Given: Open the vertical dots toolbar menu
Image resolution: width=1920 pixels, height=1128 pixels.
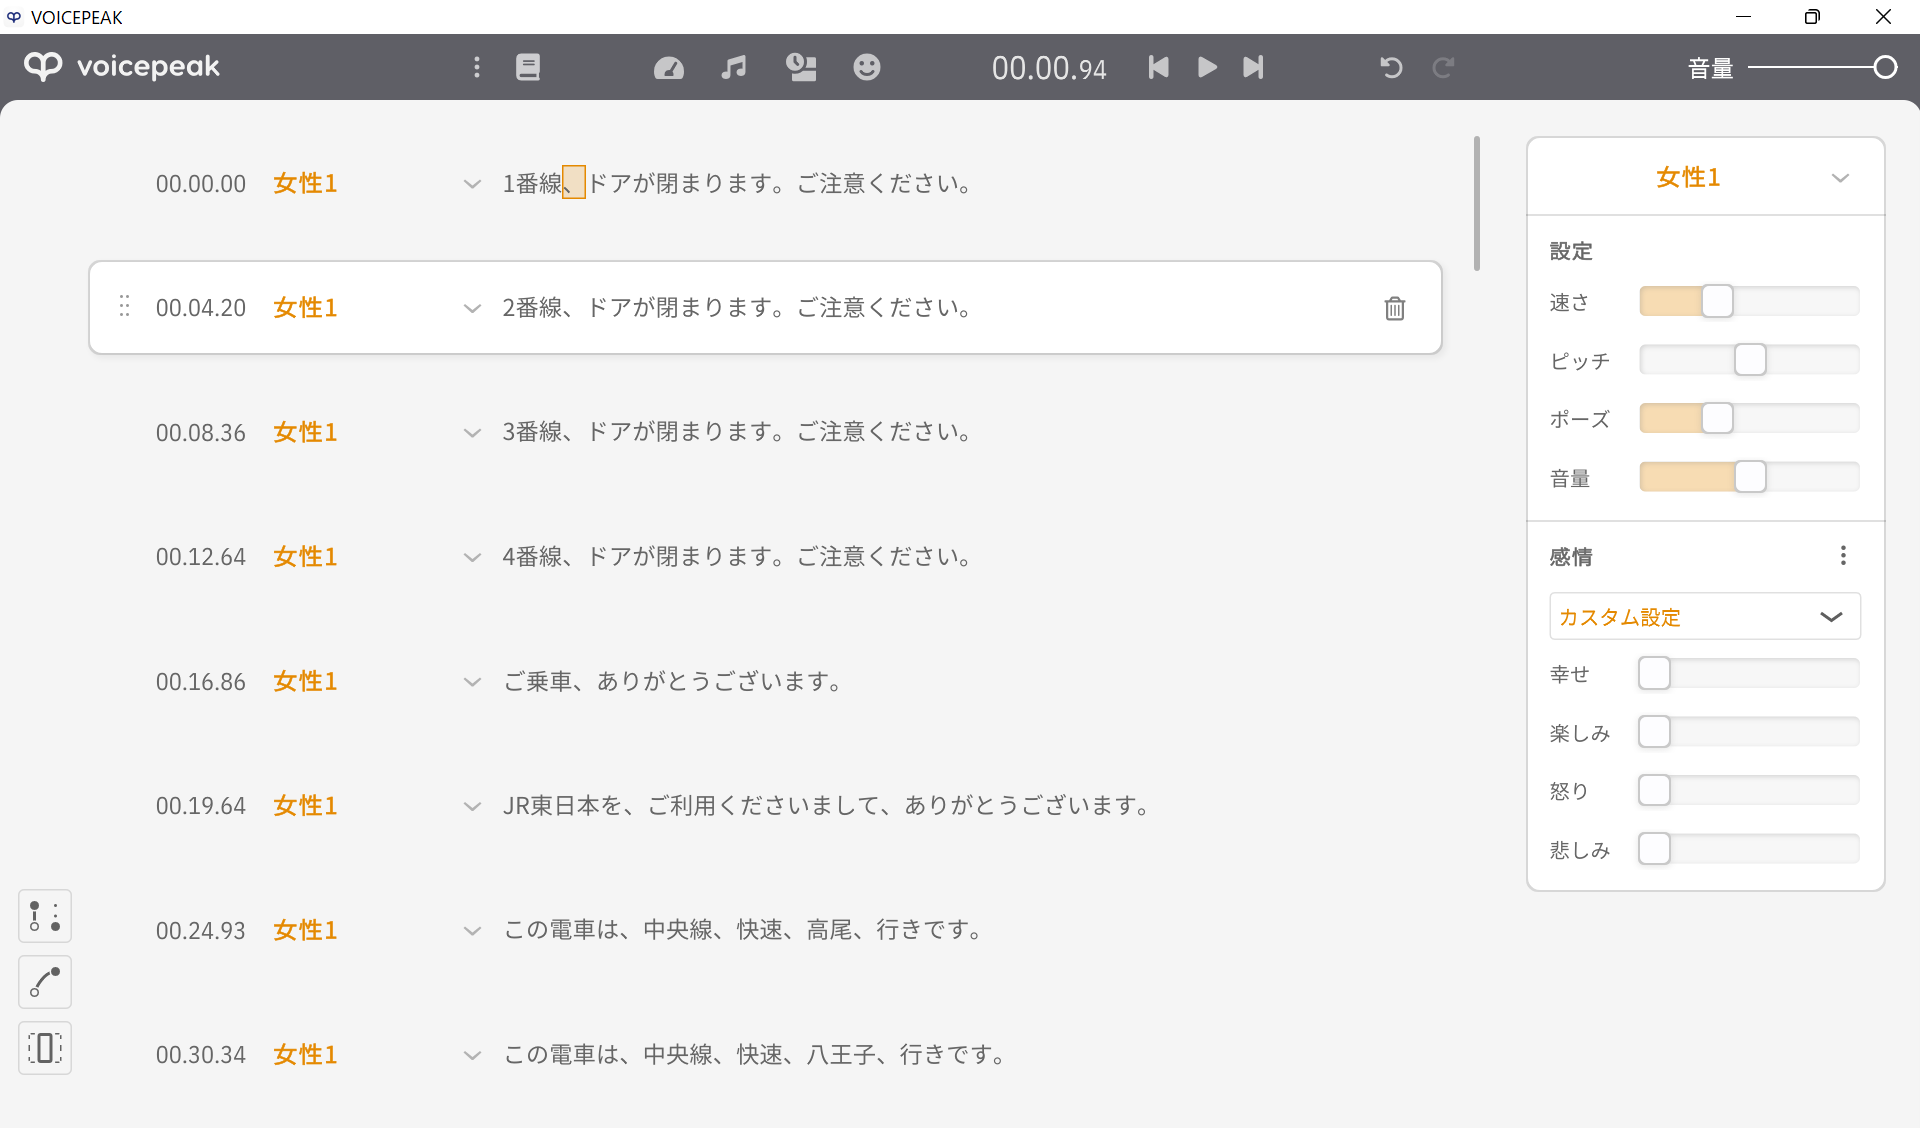Looking at the screenshot, I should coord(477,67).
